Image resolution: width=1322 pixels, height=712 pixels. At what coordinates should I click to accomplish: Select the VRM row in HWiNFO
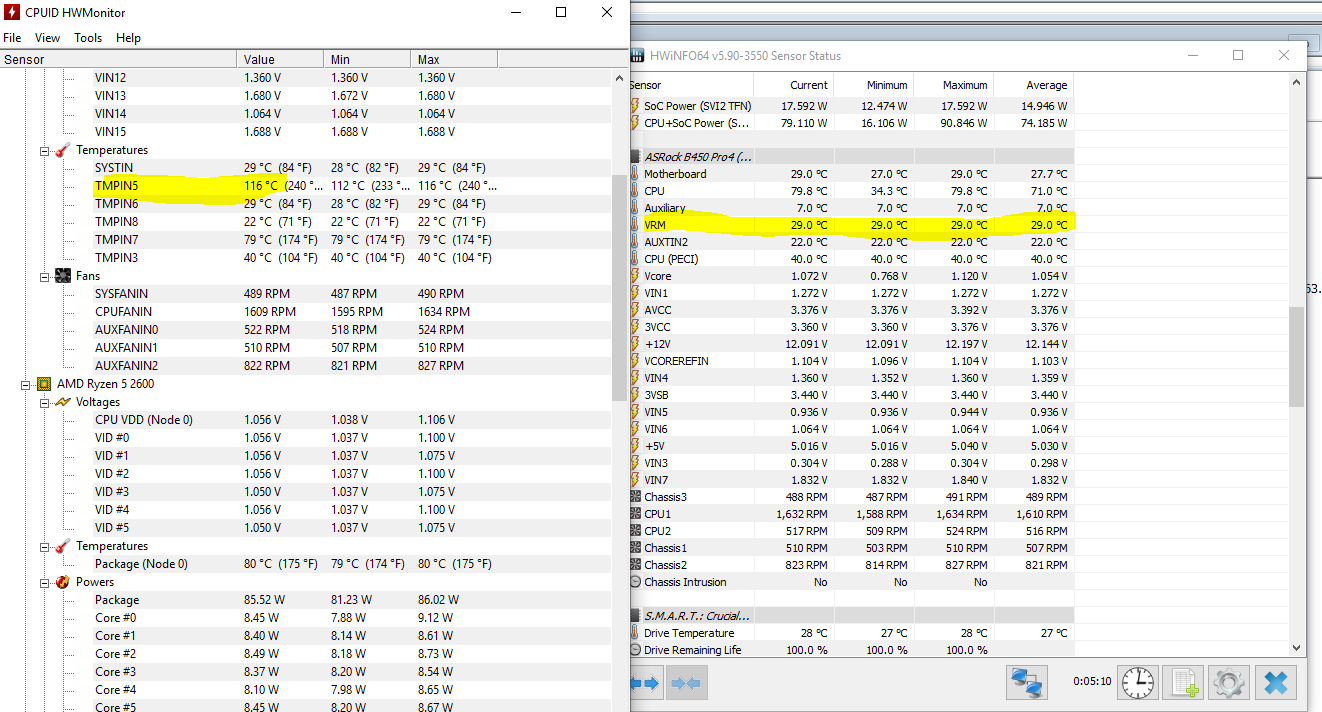tap(852, 225)
